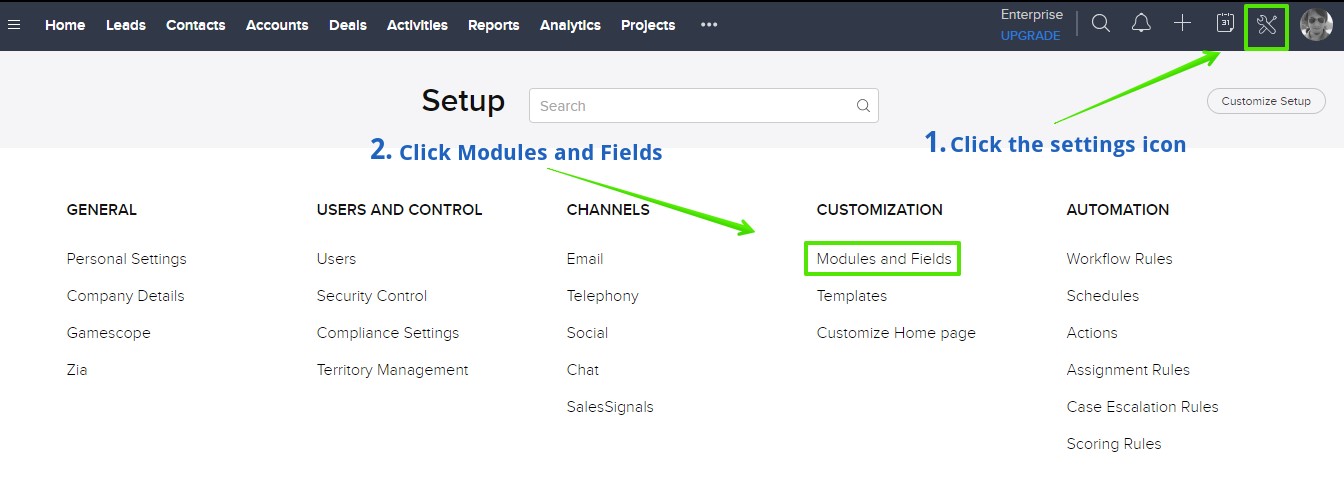Open SalesSignals settings
This screenshot has height=484, width=1344.
[610, 407]
